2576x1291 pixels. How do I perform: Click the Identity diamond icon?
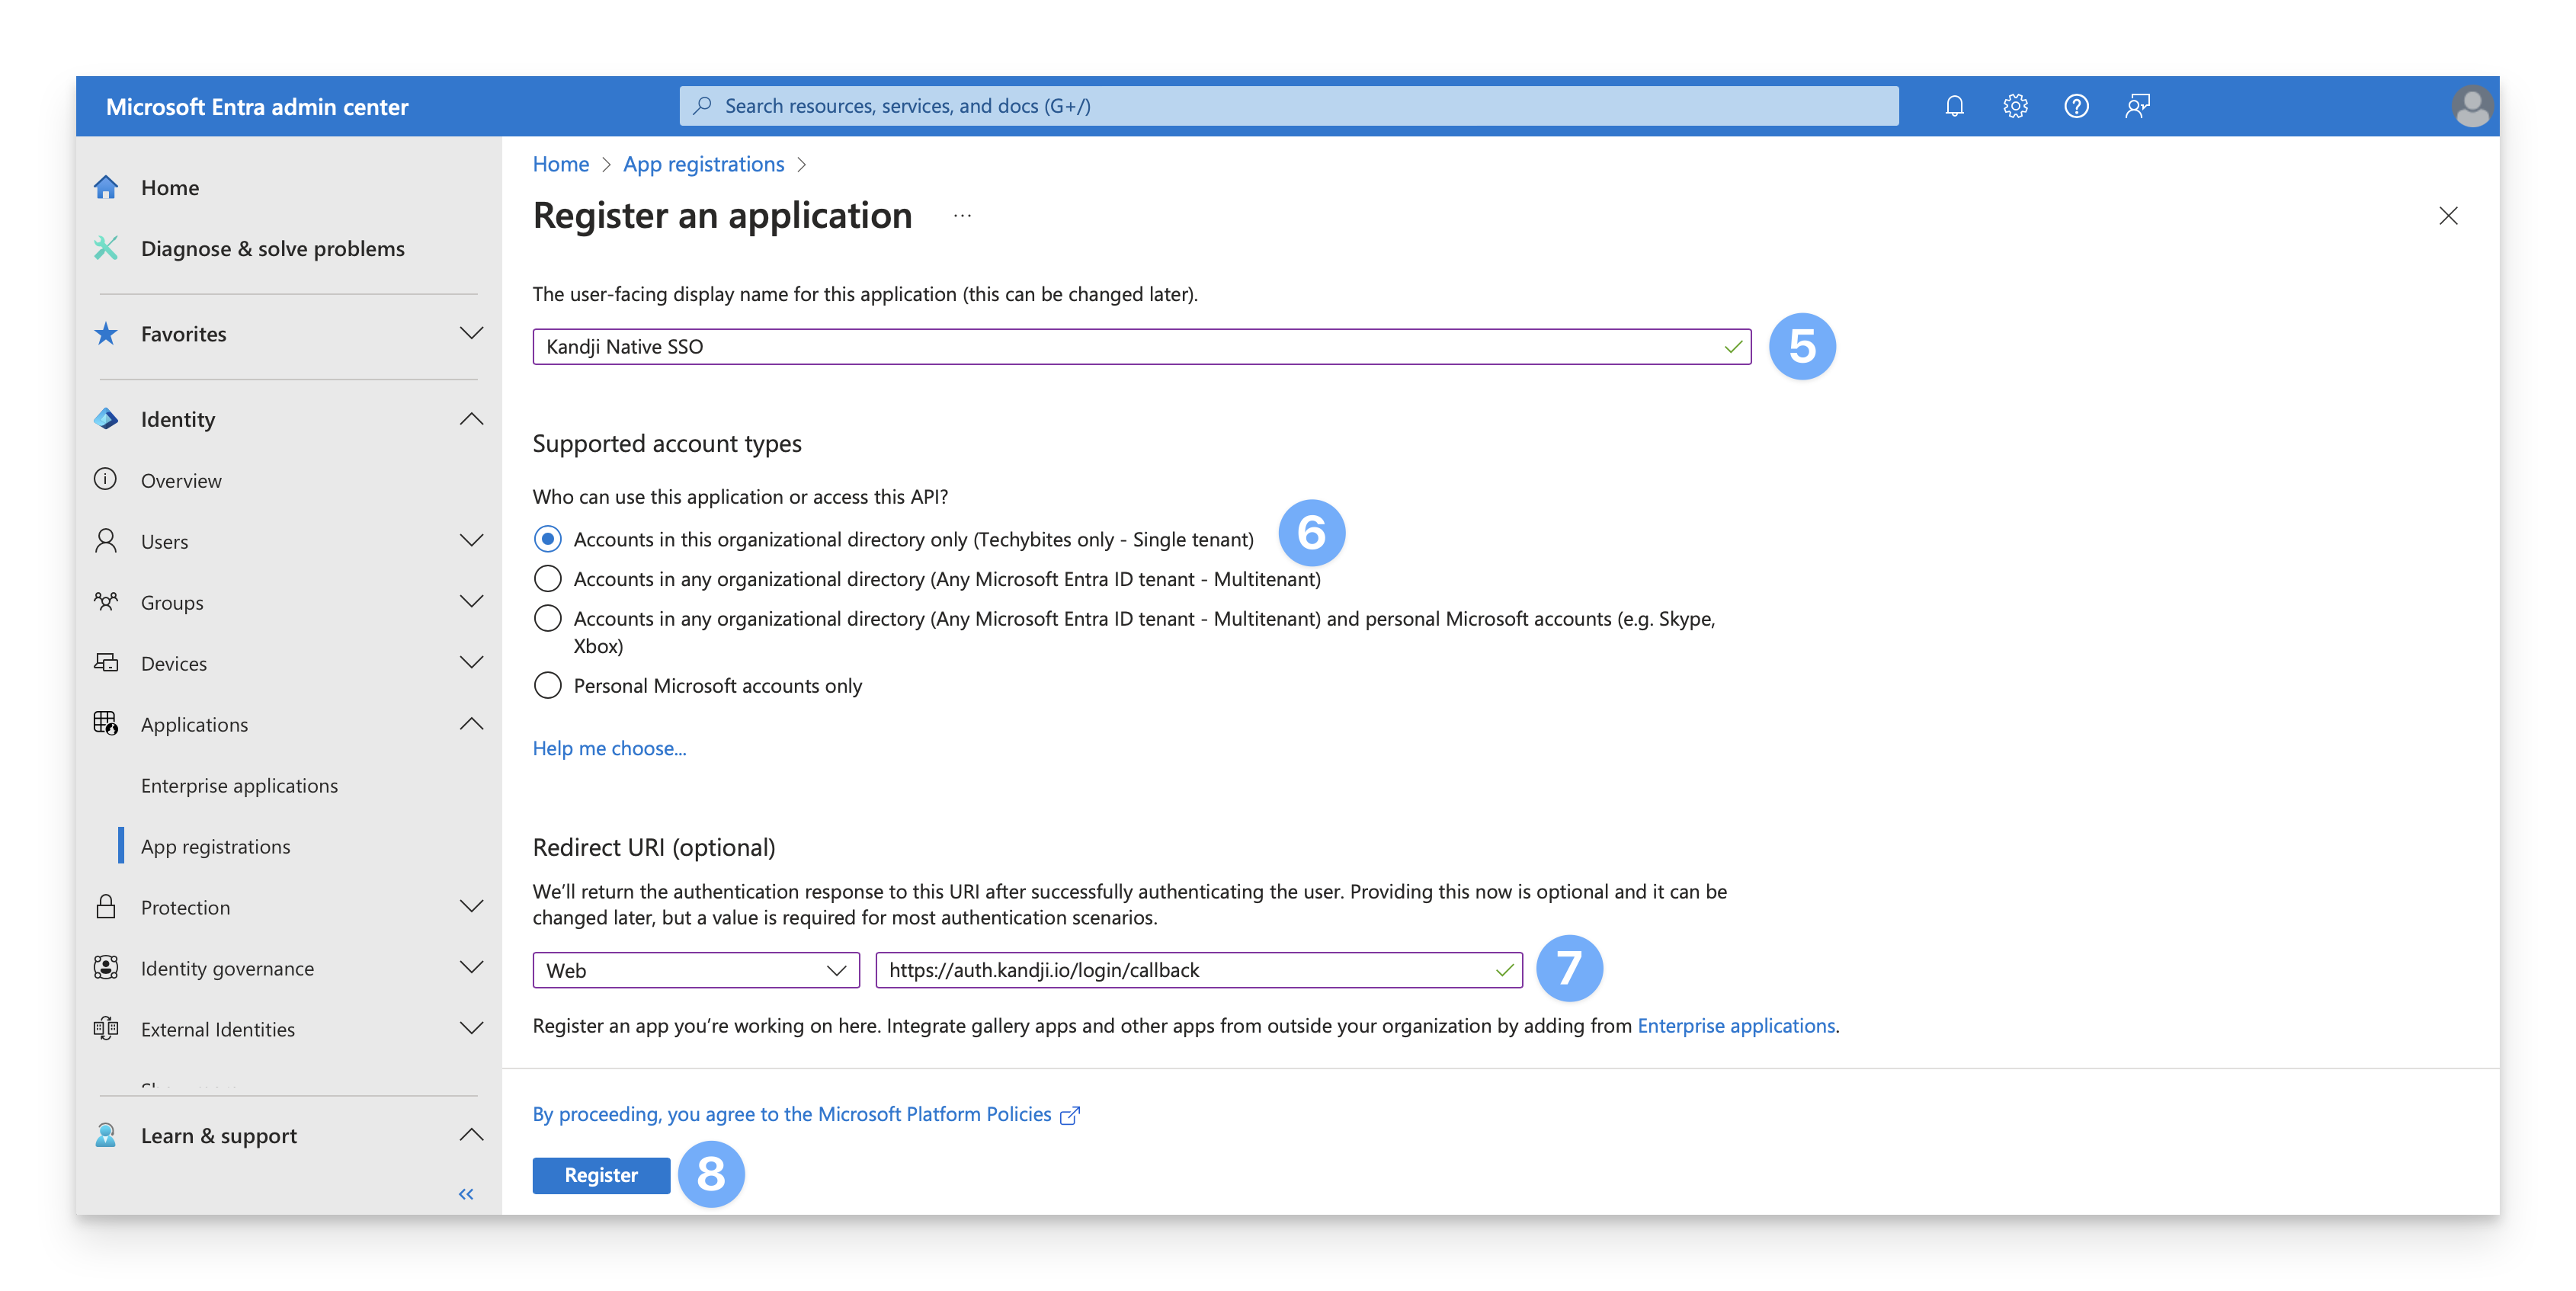106,418
